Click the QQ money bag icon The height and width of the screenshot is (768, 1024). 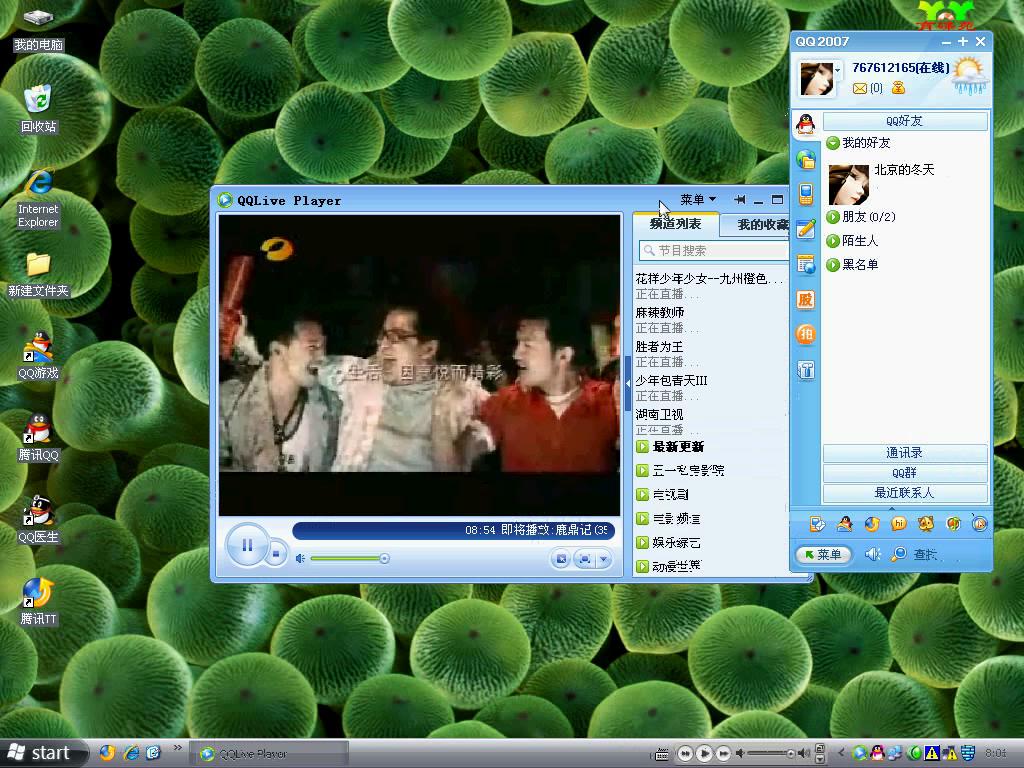click(x=899, y=88)
